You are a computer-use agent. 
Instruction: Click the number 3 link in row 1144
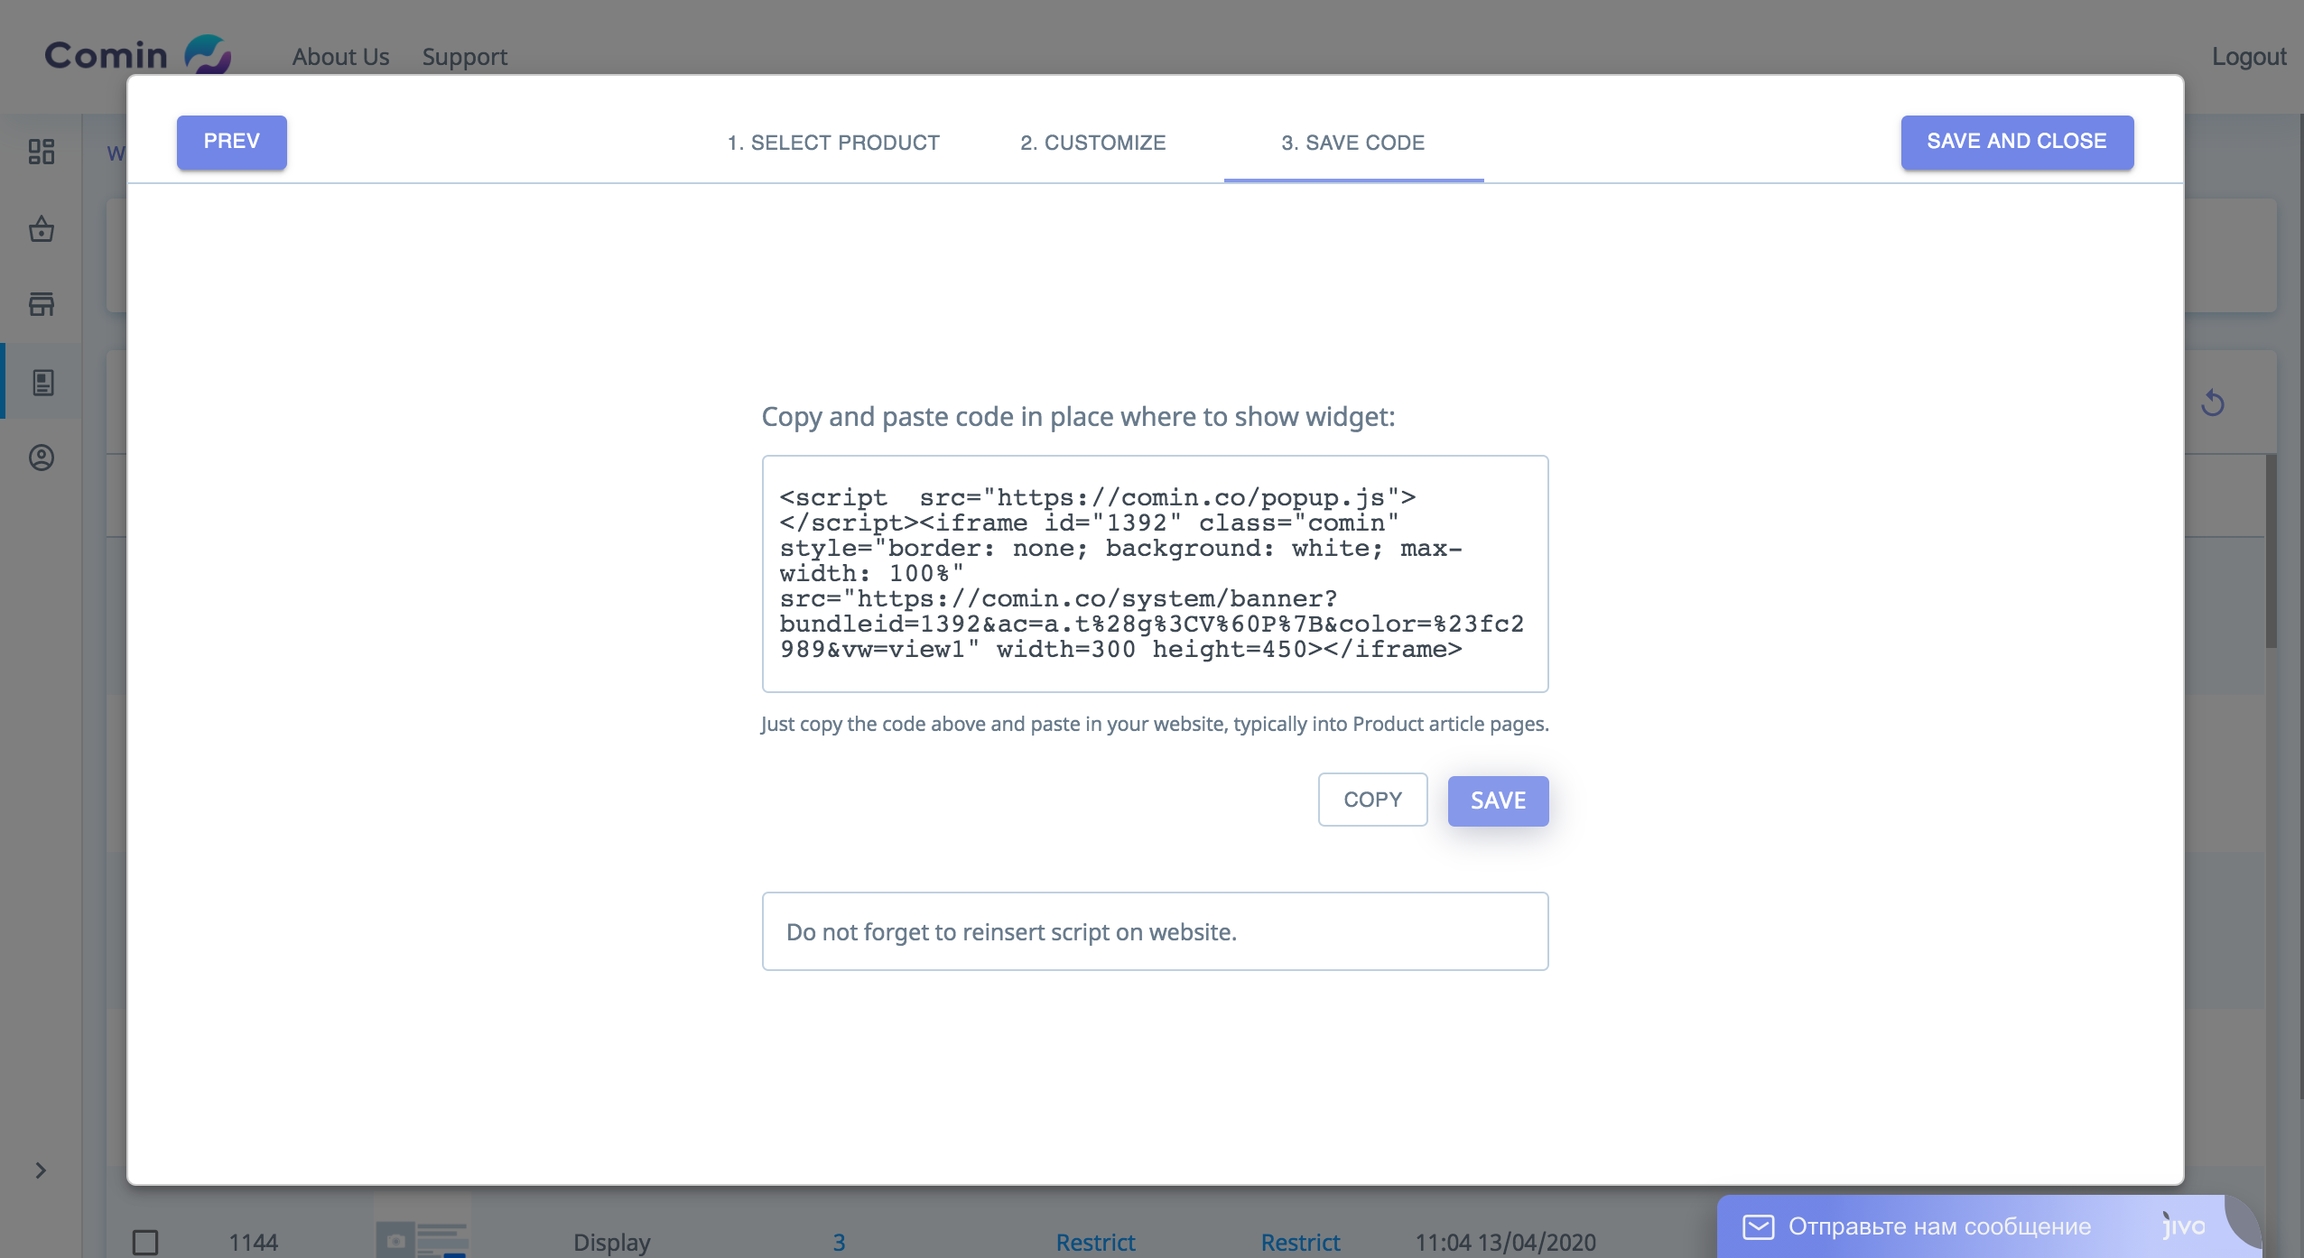click(x=838, y=1242)
